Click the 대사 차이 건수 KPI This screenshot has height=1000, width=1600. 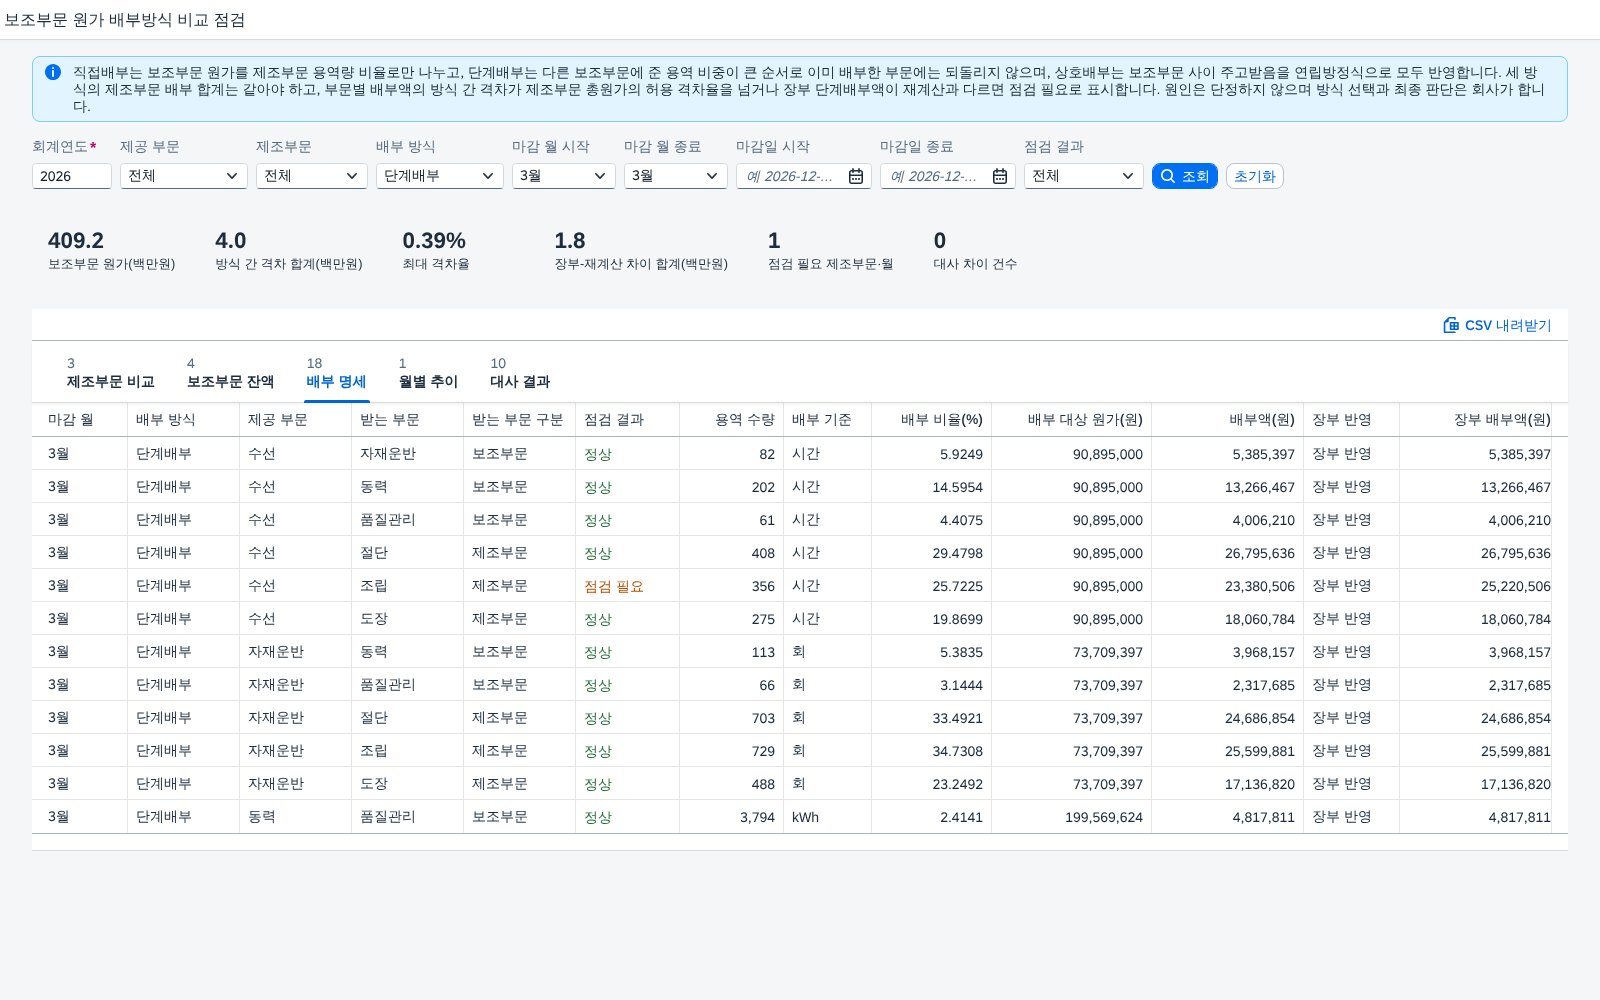975,250
